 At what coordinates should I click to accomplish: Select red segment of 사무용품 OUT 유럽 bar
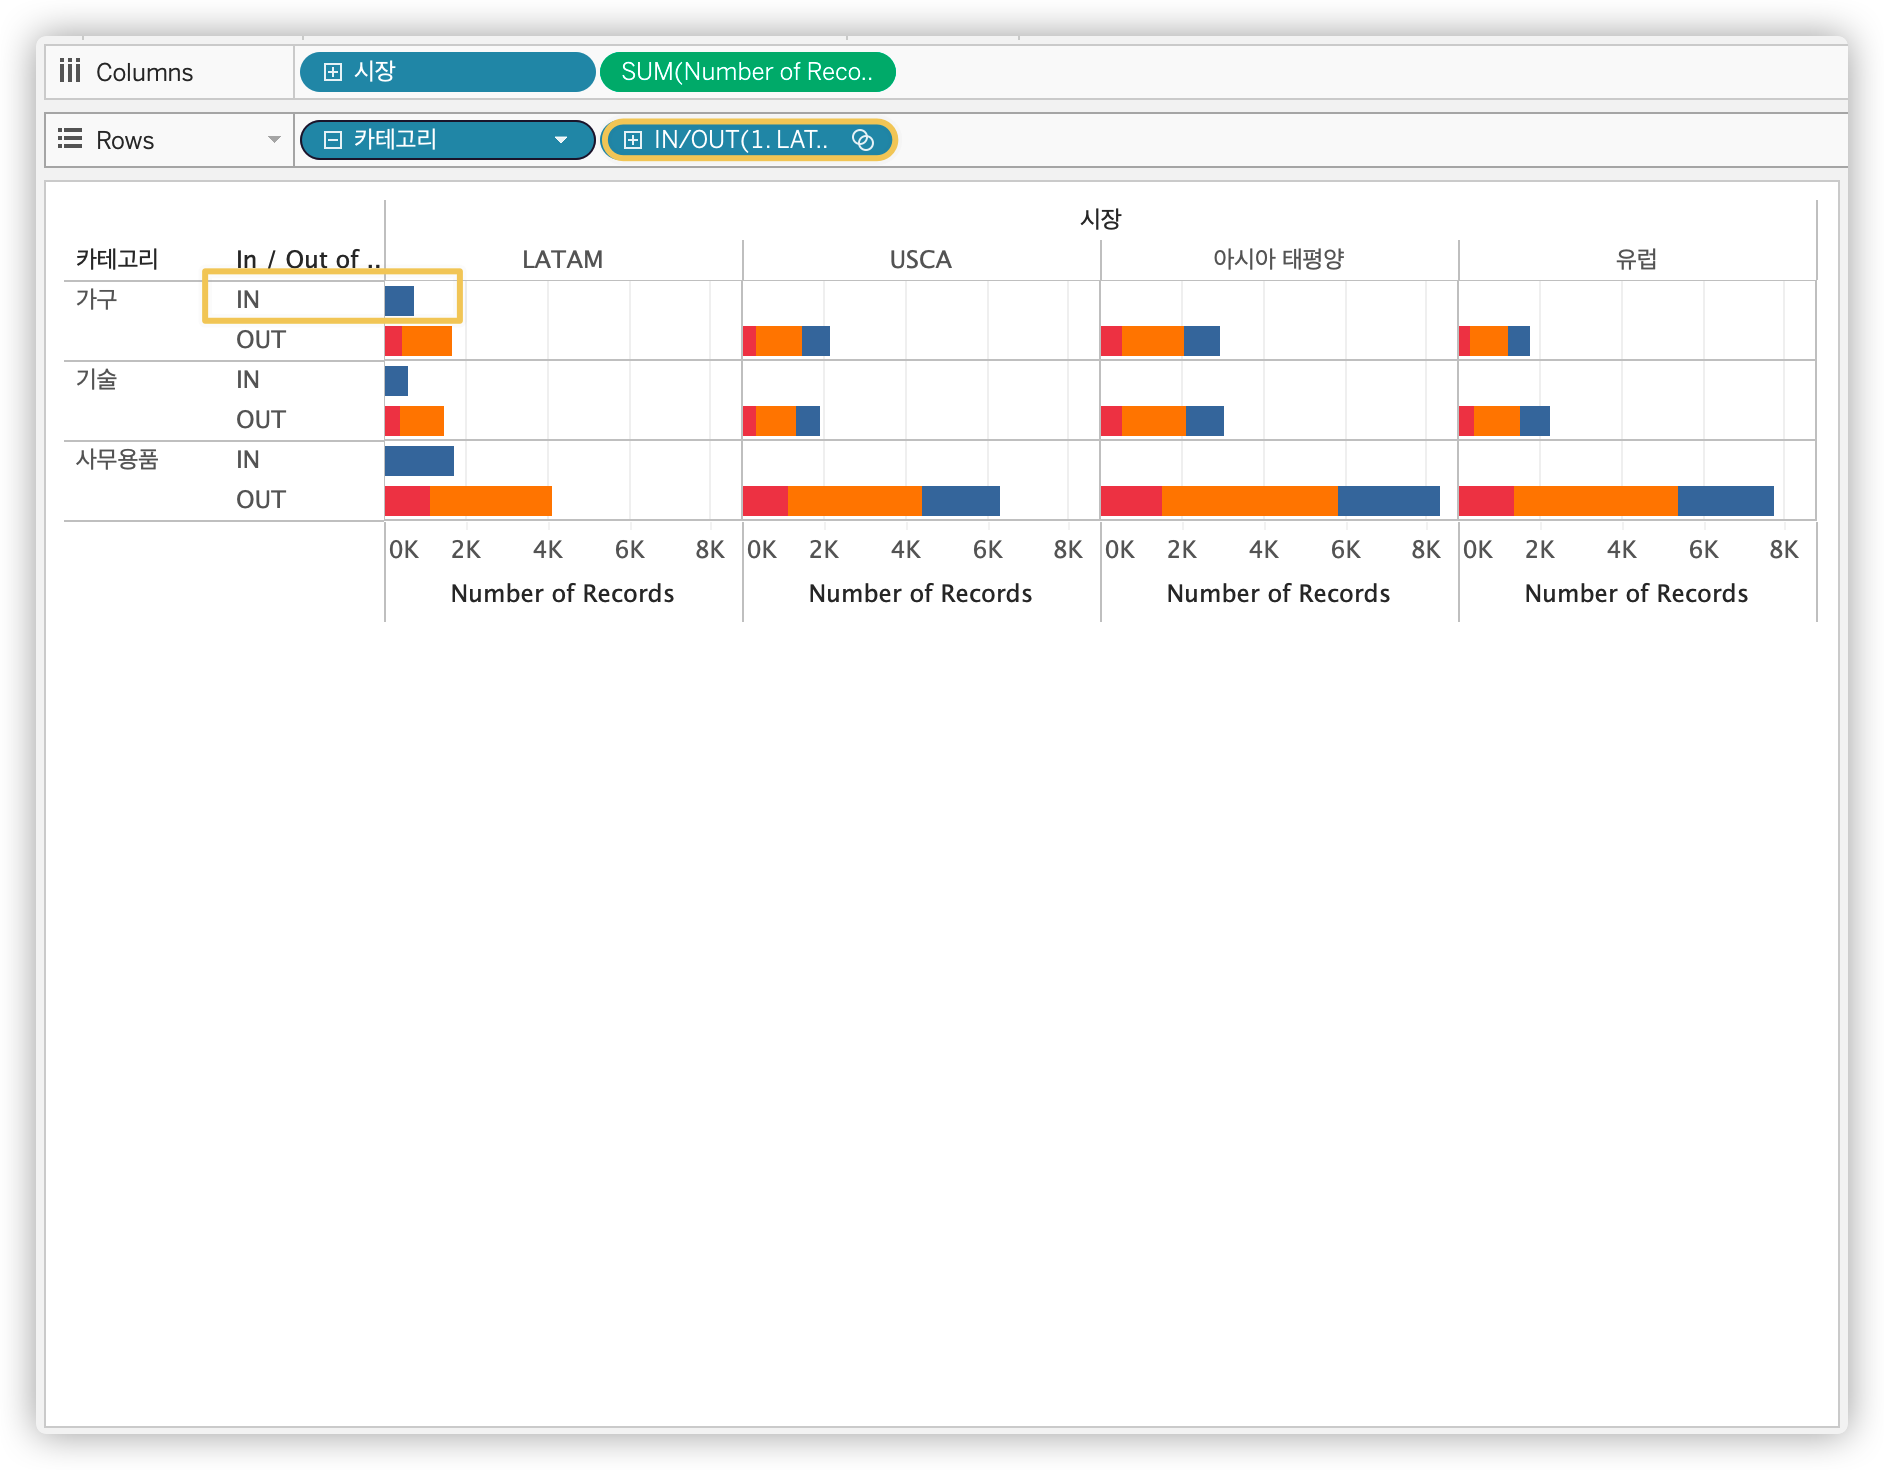click(x=1487, y=501)
